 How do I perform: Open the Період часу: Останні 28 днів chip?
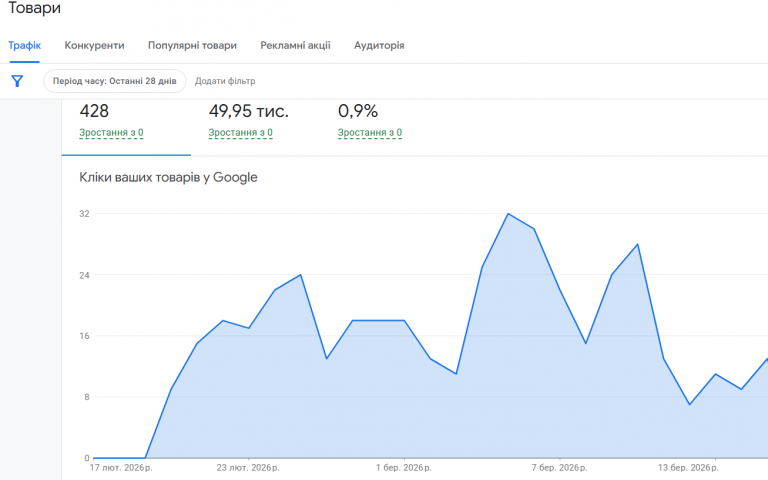(115, 81)
